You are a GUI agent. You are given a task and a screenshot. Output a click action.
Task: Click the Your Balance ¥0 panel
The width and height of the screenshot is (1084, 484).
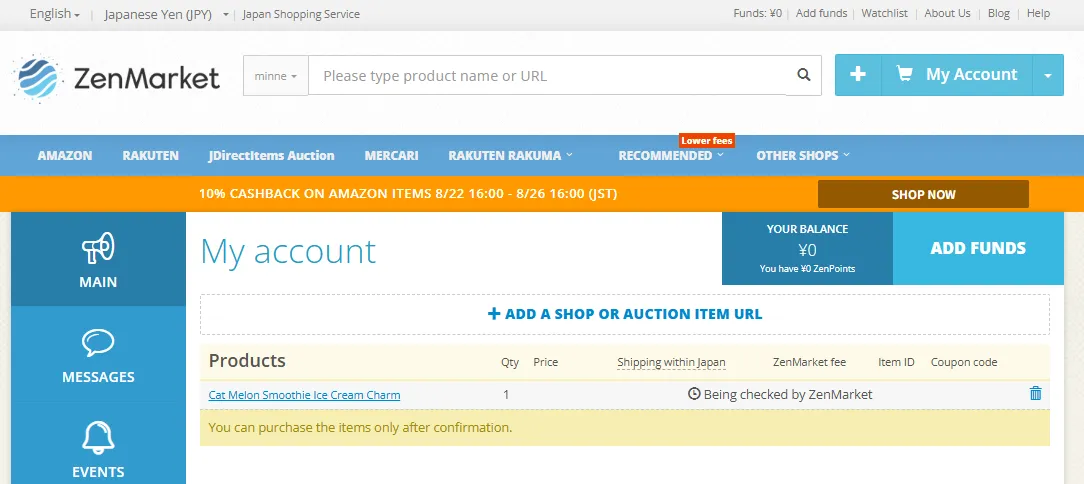(807, 248)
